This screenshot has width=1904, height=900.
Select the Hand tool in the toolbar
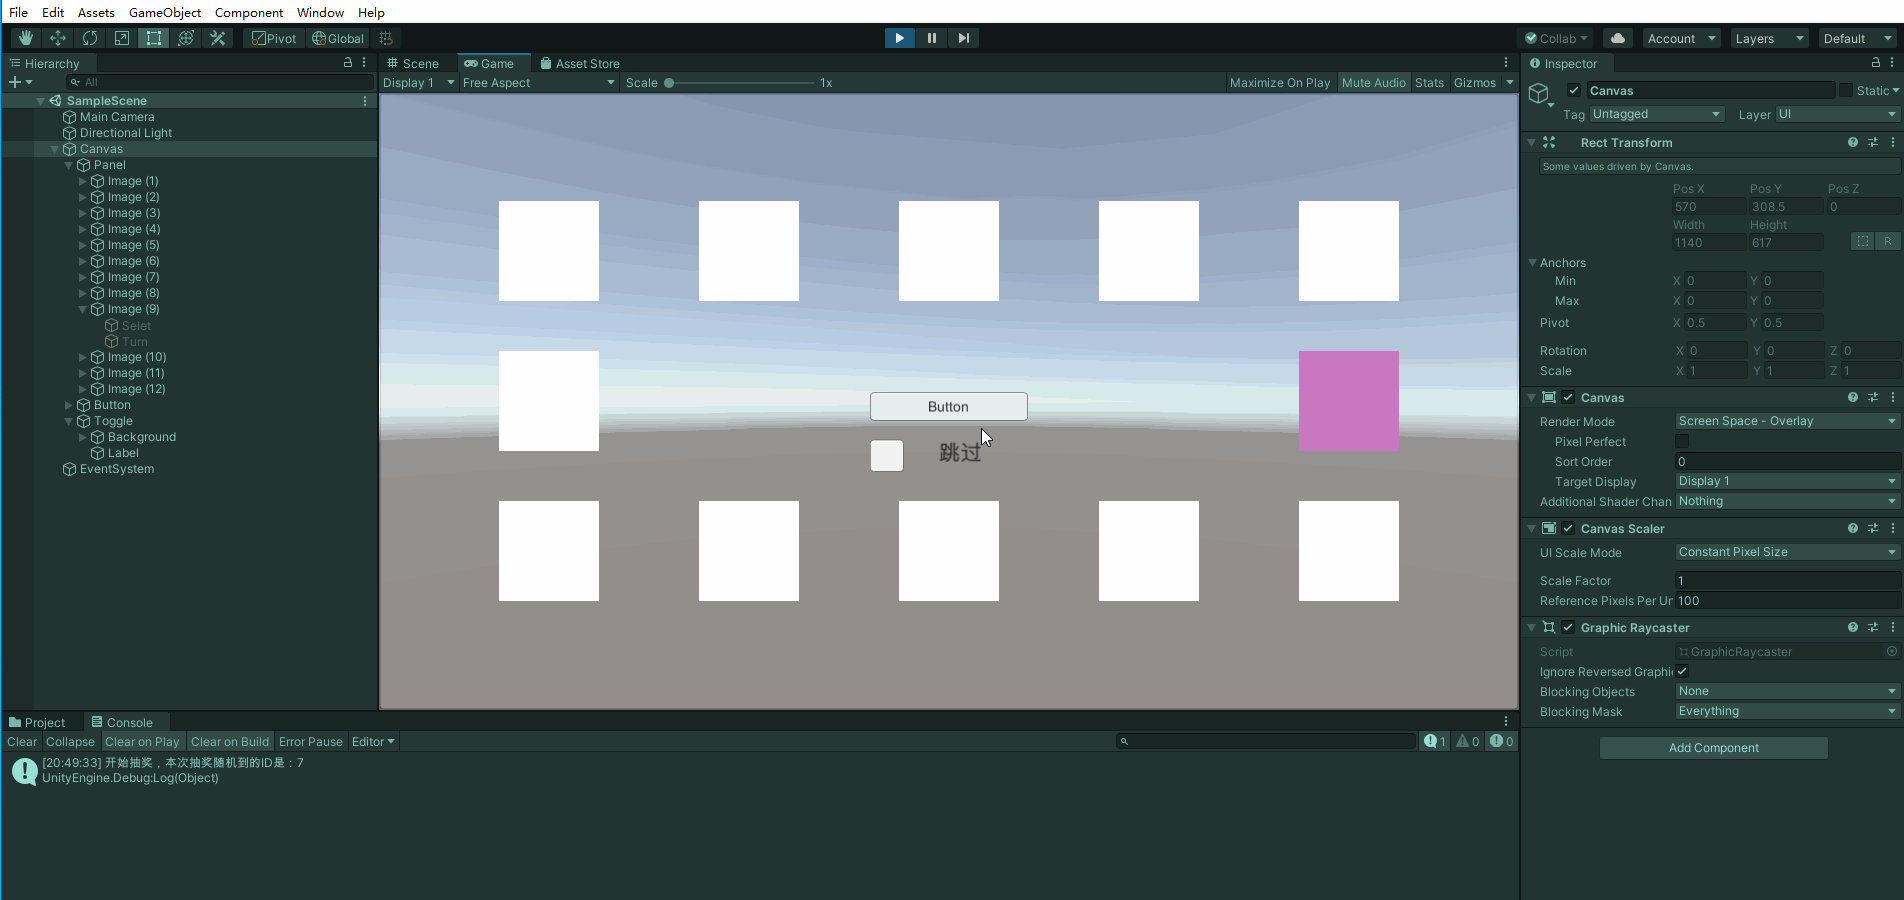click(x=24, y=38)
